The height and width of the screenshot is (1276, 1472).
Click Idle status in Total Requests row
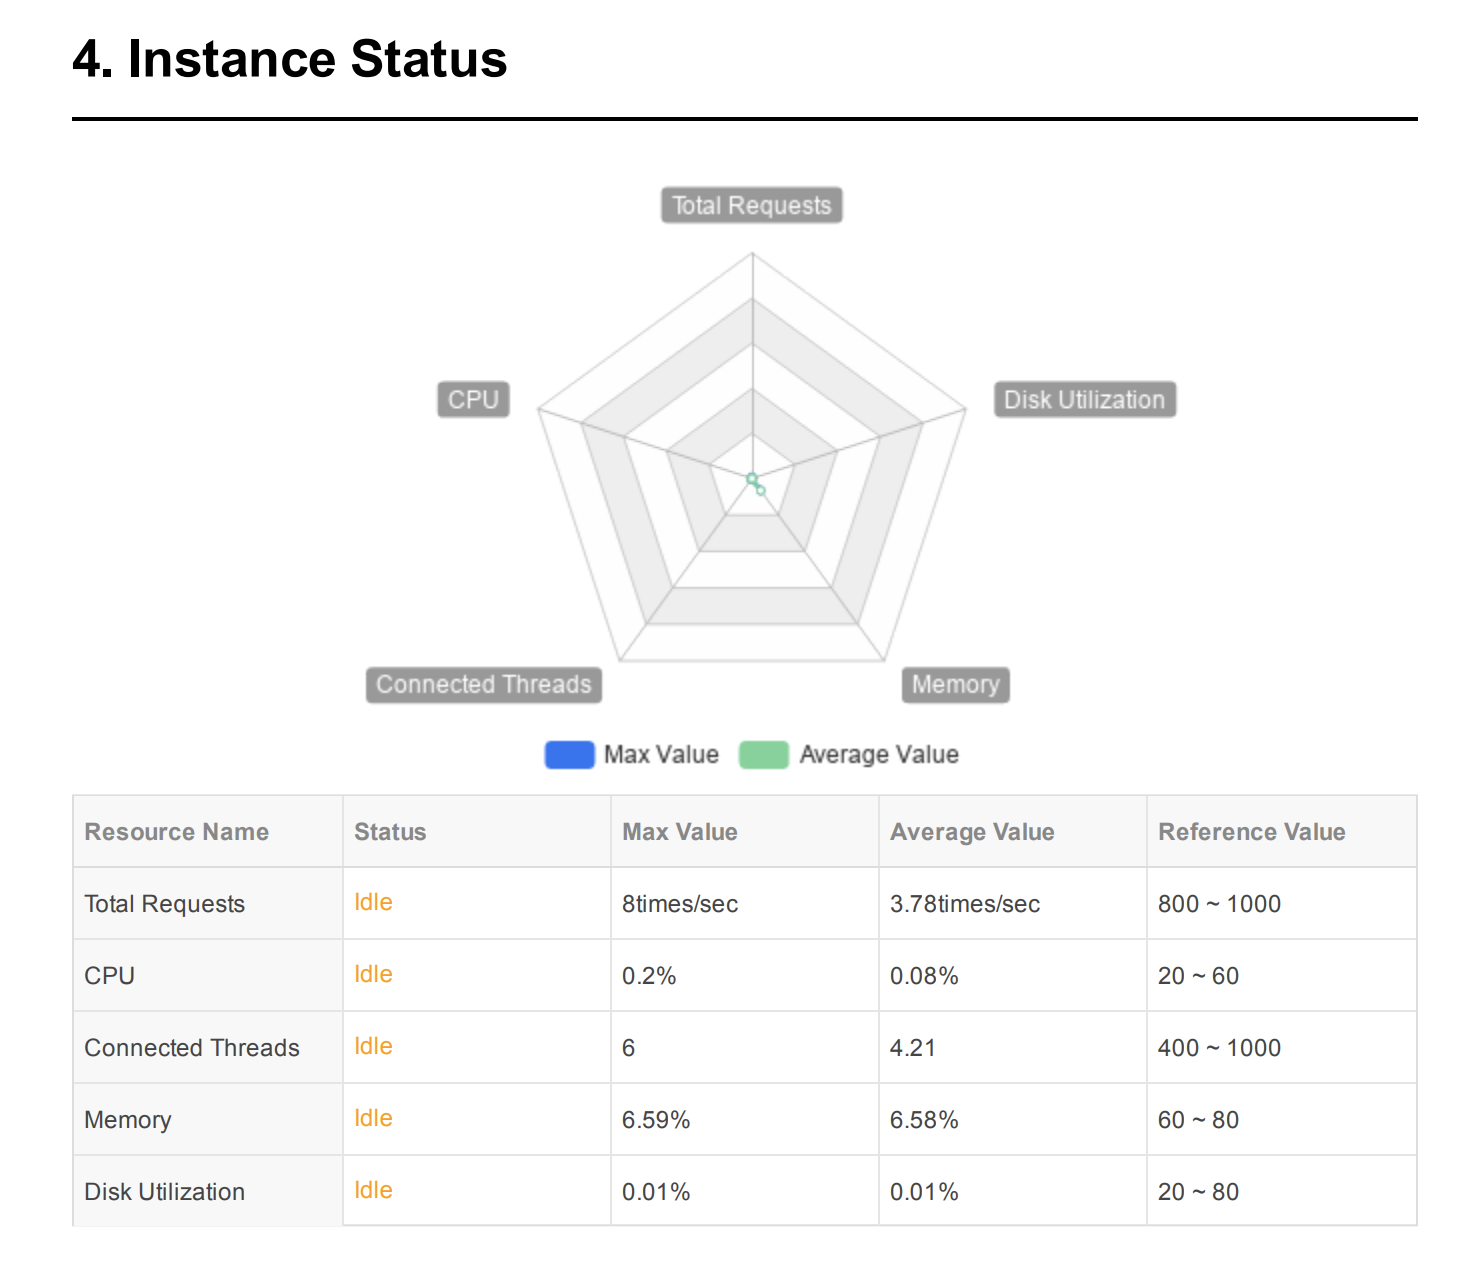pyautogui.click(x=373, y=902)
